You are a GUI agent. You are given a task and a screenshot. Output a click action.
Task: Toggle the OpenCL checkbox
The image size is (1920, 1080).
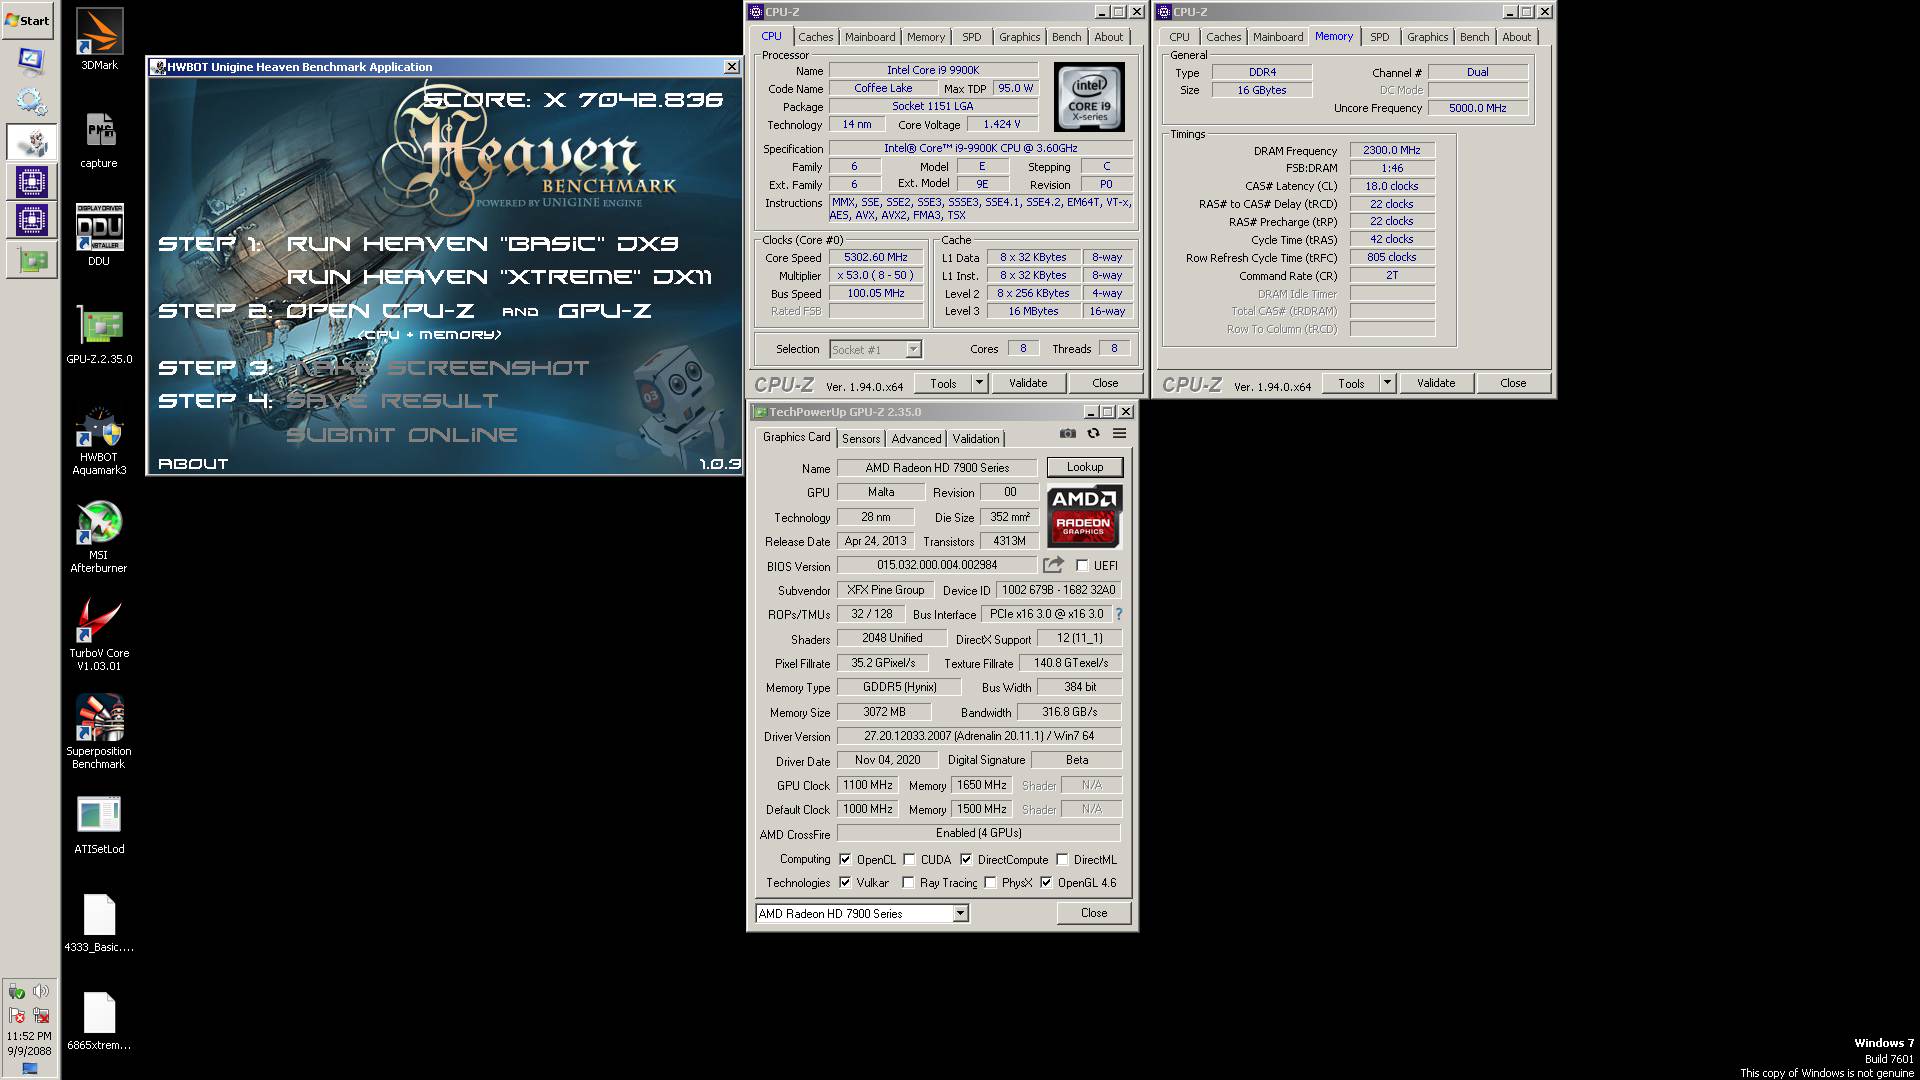click(x=845, y=859)
